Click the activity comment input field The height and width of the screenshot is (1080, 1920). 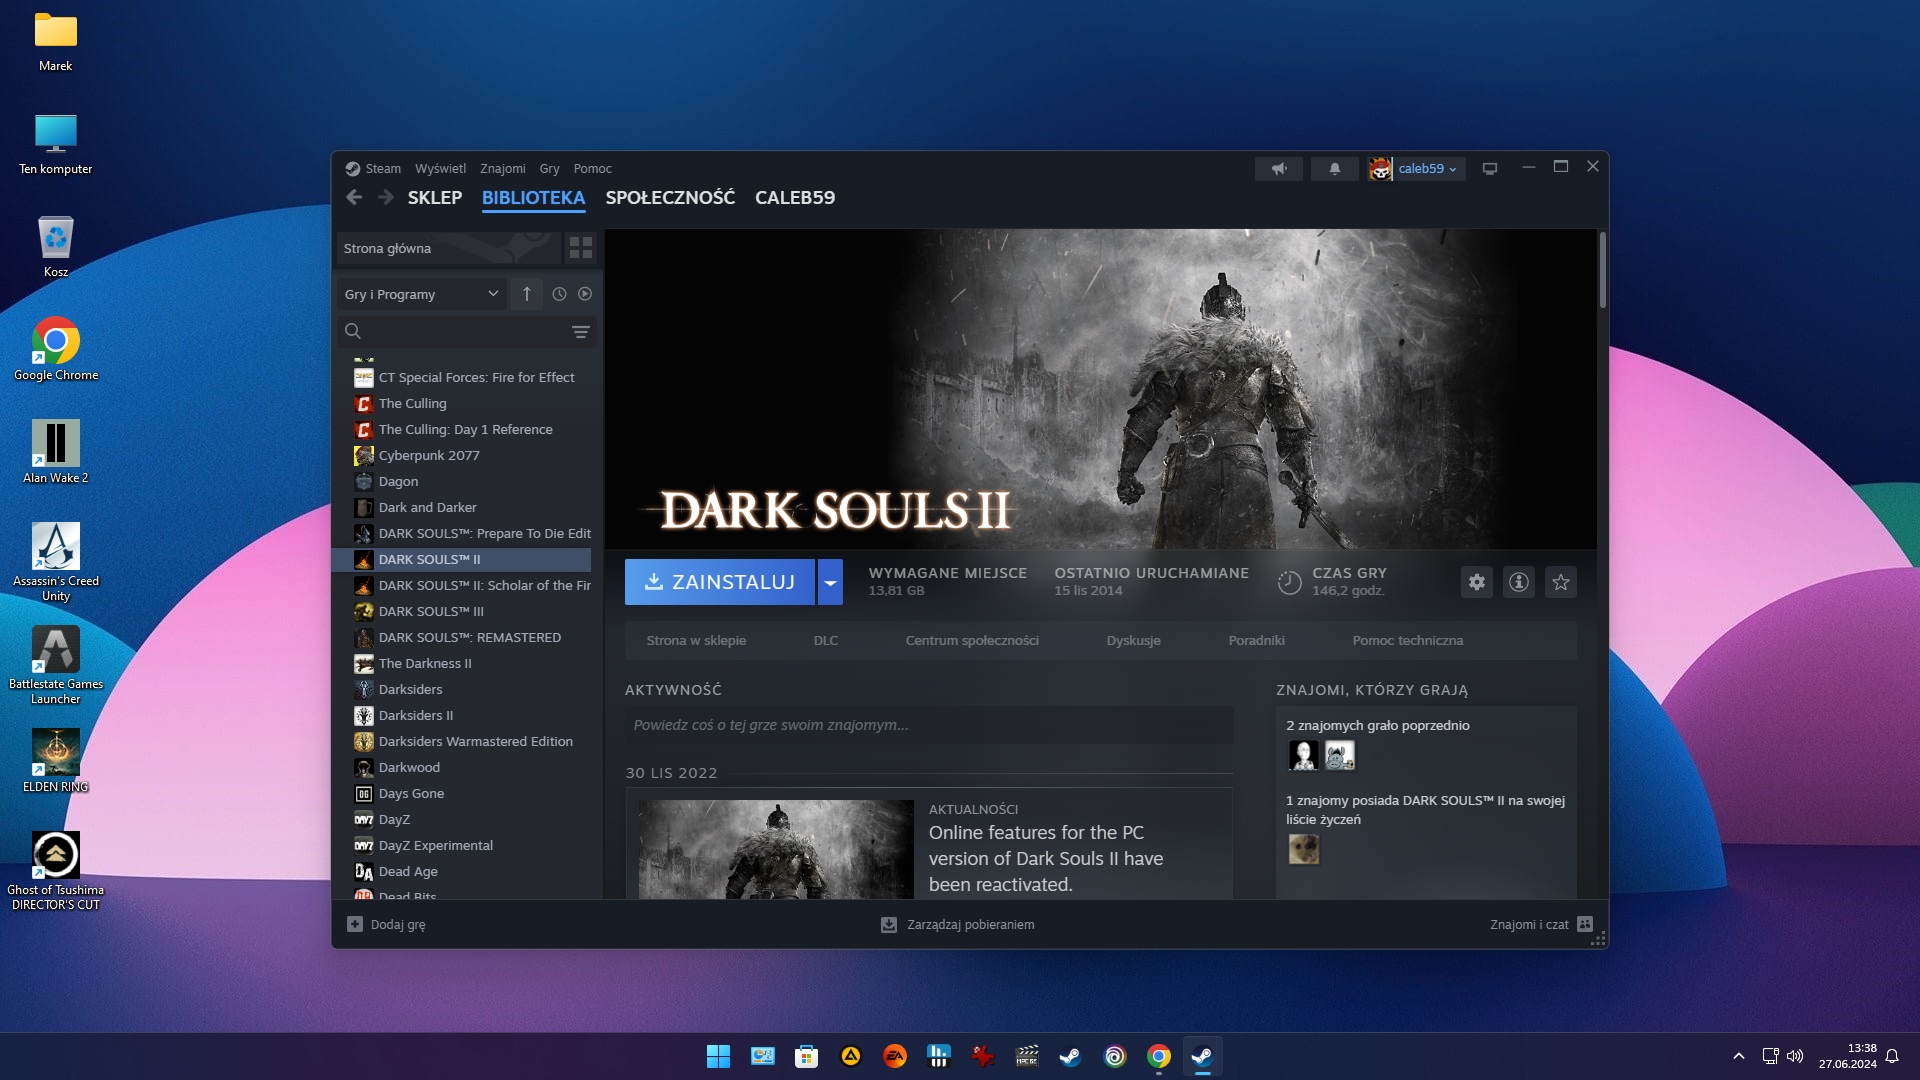point(928,726)
